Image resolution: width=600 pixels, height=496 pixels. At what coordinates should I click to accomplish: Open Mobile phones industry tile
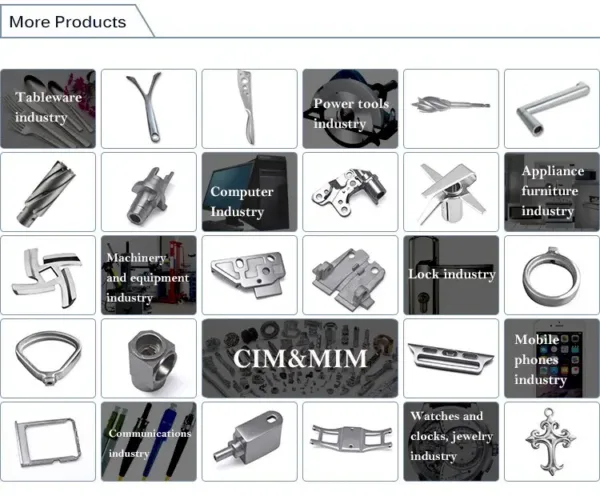pyautogui.click(x=552, y=358)
